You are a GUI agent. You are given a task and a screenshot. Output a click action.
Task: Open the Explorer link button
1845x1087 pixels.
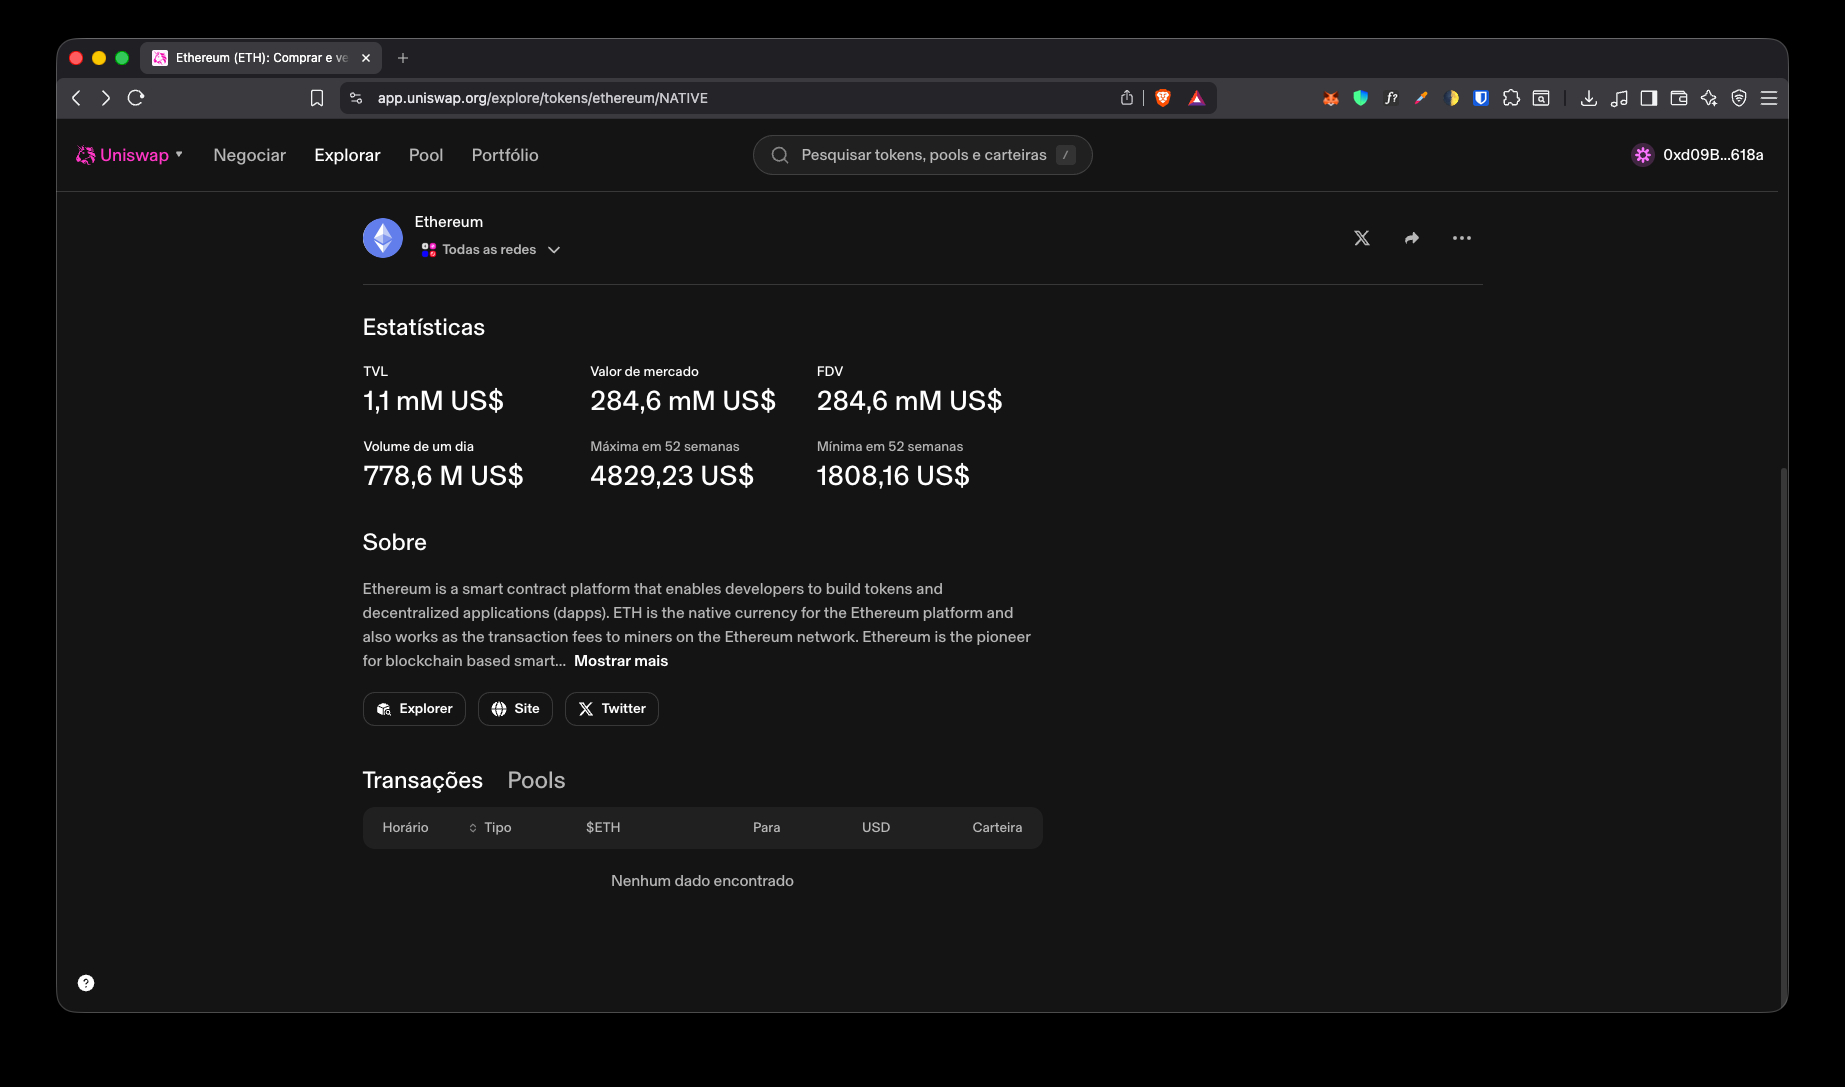pyautogui.click(x=414, y=709)
